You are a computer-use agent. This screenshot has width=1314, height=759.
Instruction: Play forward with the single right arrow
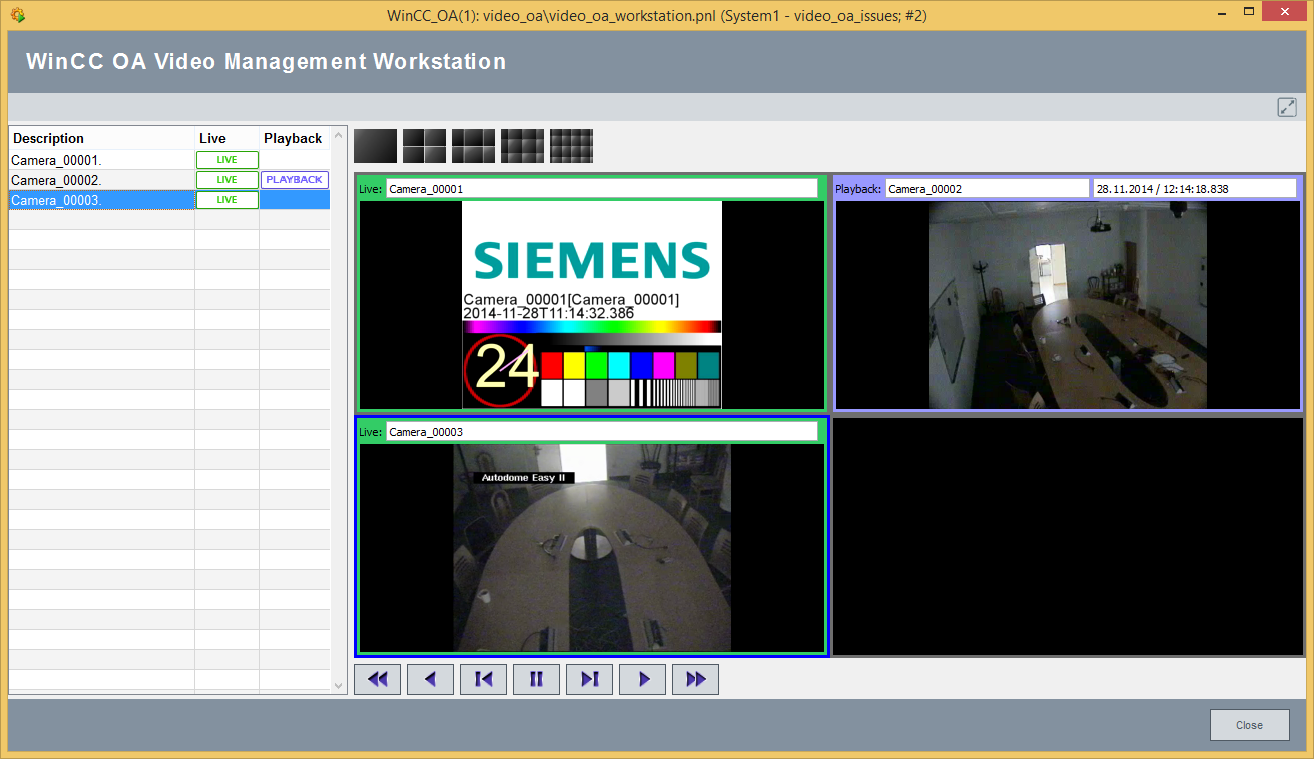(642, 679)
